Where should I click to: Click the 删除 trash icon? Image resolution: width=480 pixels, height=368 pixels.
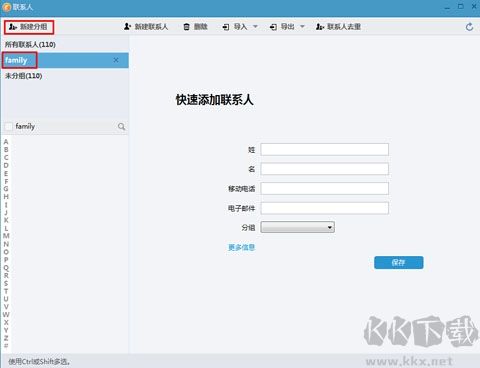pos(187,27)
